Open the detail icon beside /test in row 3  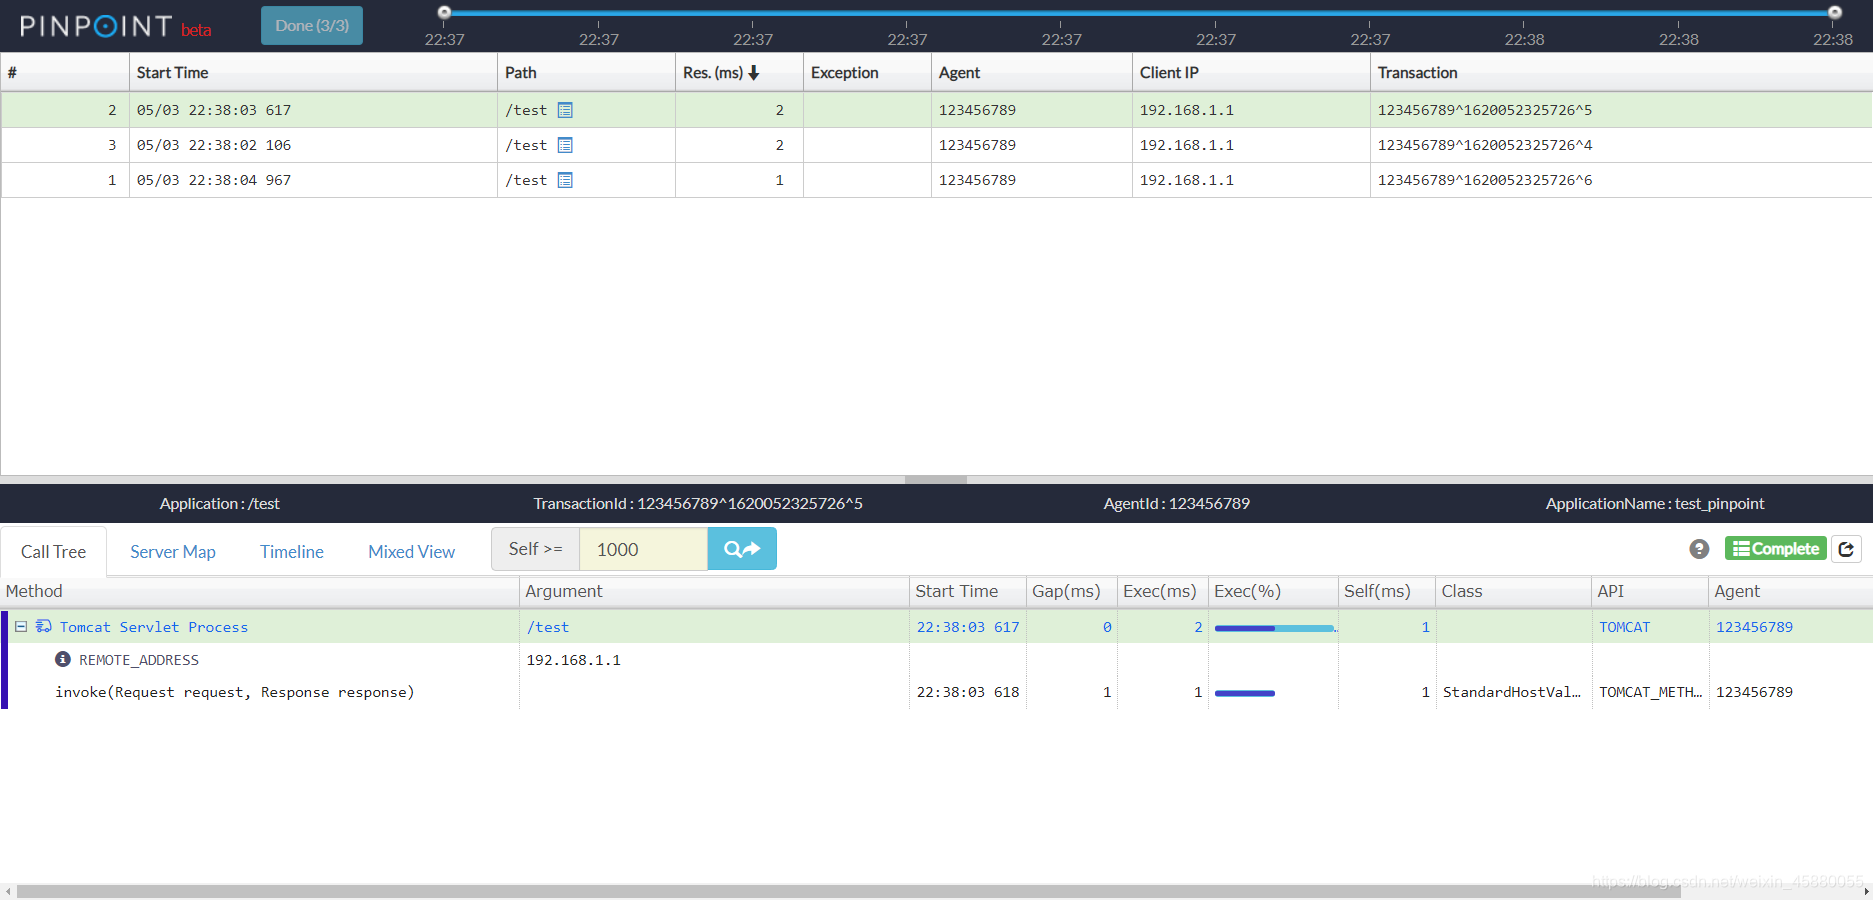(x=565, y=145)
